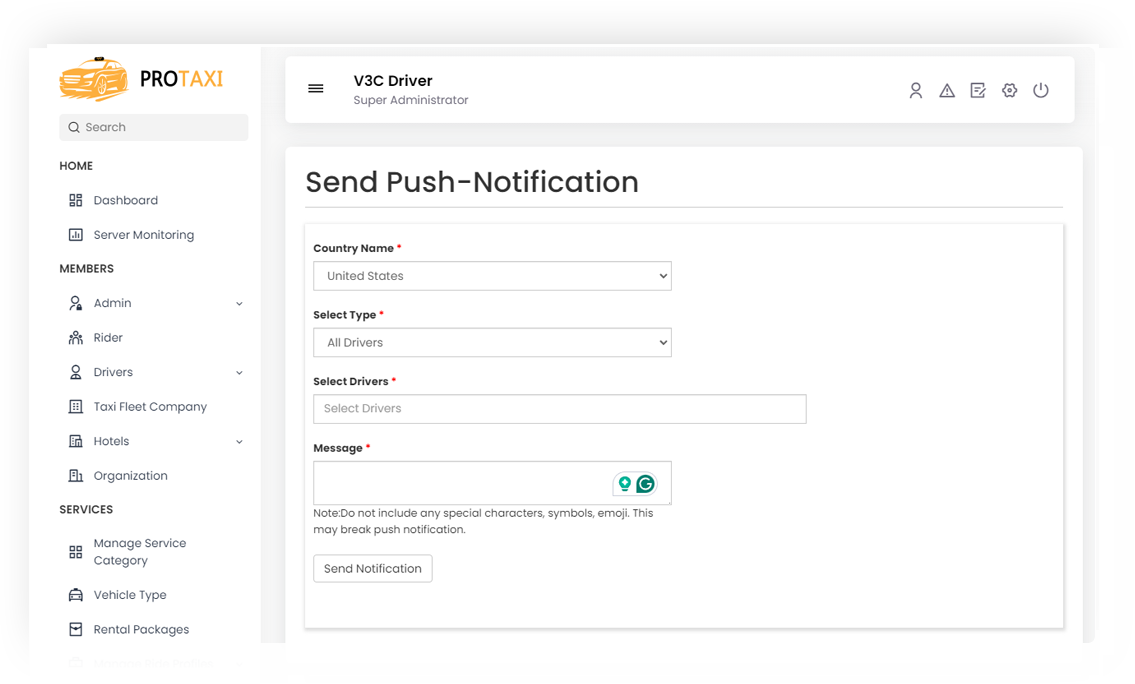Open the notes/edit log icon in header

tap(978, 90)
